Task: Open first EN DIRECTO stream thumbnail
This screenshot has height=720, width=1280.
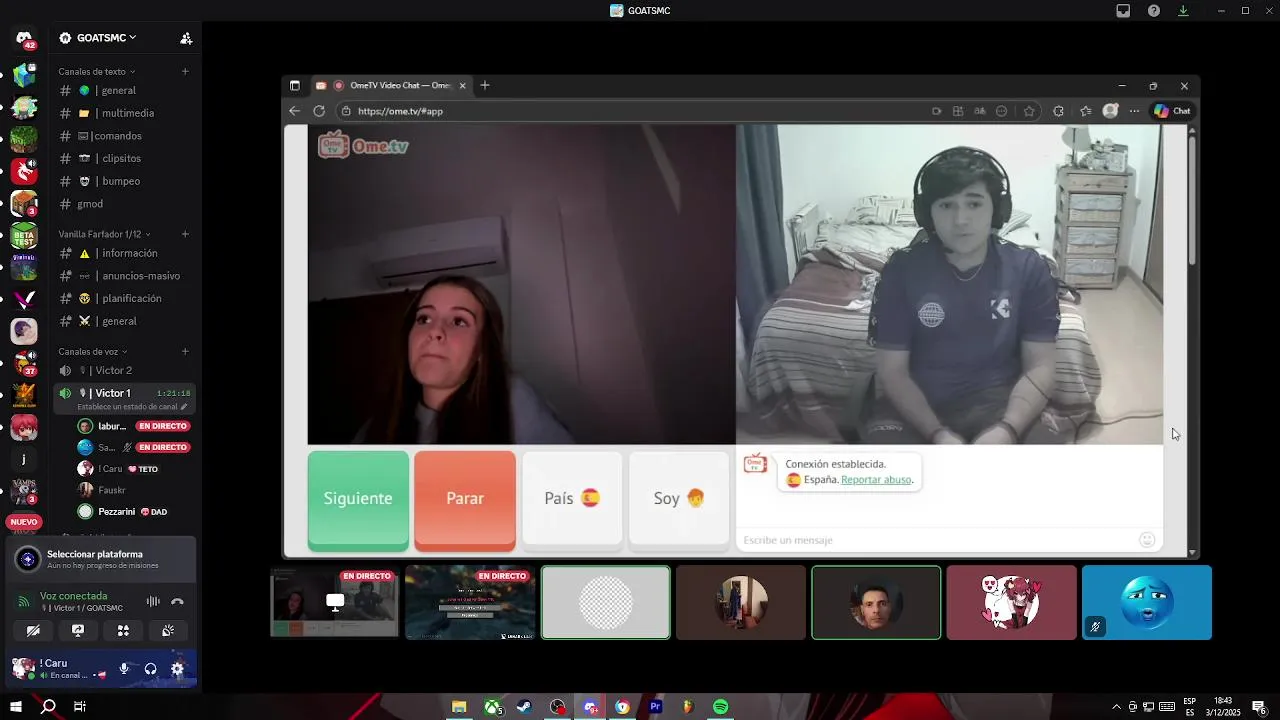Action: click(x=335, y=602)
